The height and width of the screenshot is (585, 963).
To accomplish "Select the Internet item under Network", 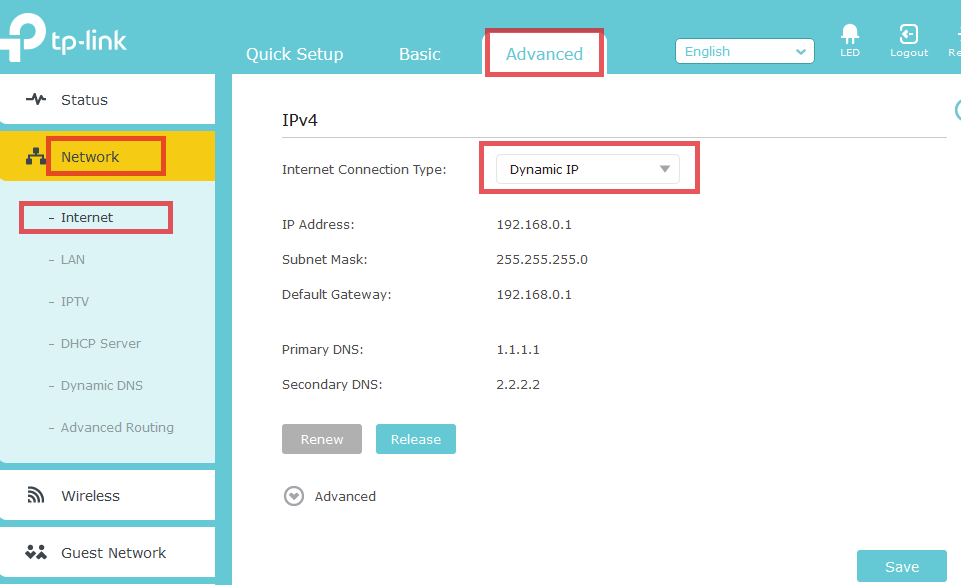I will click(x=95, y=217).
